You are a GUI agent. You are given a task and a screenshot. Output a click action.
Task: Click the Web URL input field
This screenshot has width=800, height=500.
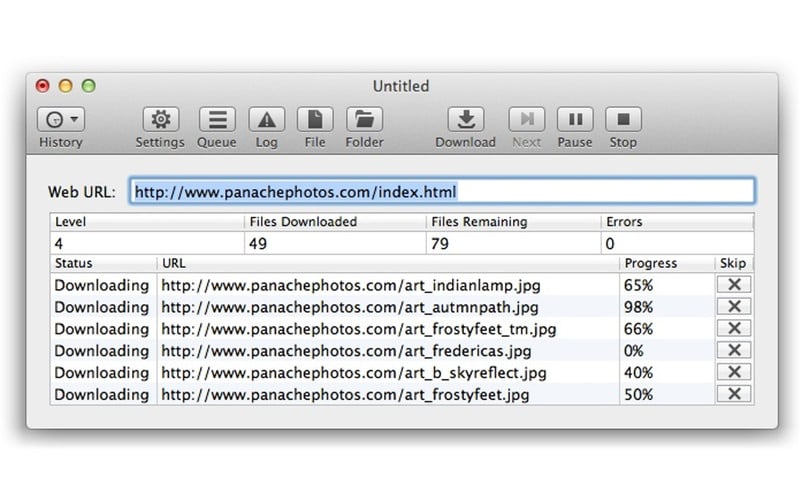442,191
